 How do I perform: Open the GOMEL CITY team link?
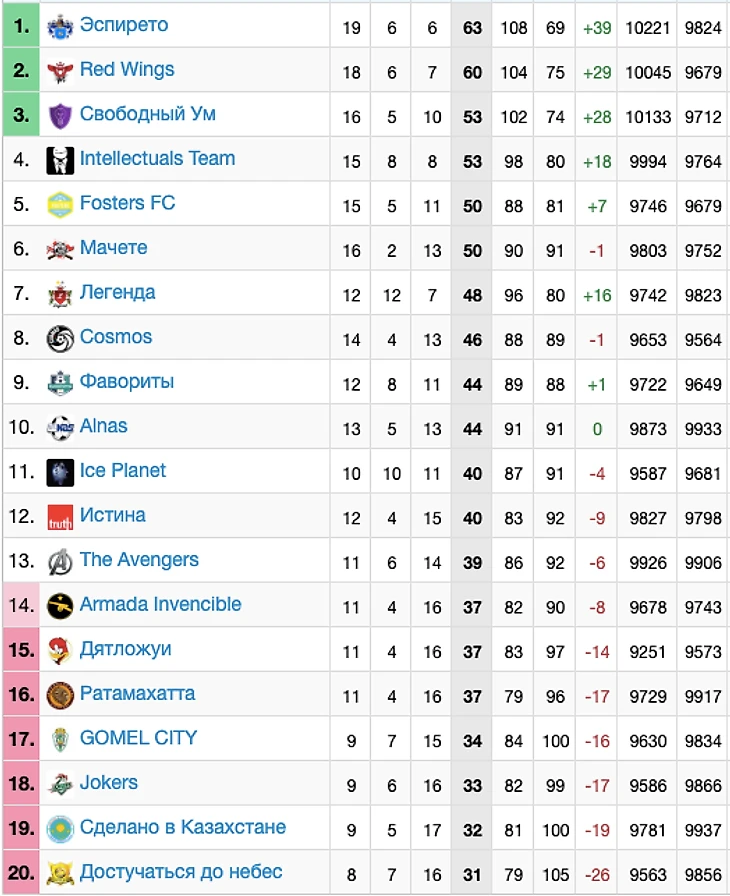coord(138,738)
